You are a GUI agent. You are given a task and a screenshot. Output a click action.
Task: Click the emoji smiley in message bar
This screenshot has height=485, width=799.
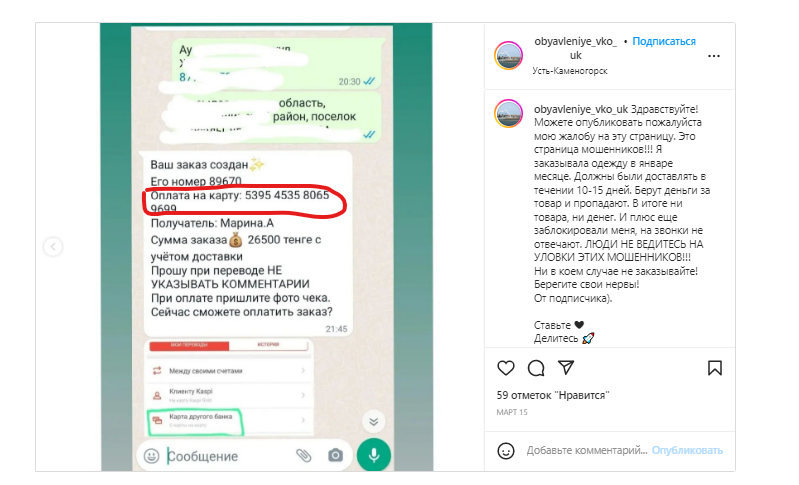point(151,455)
